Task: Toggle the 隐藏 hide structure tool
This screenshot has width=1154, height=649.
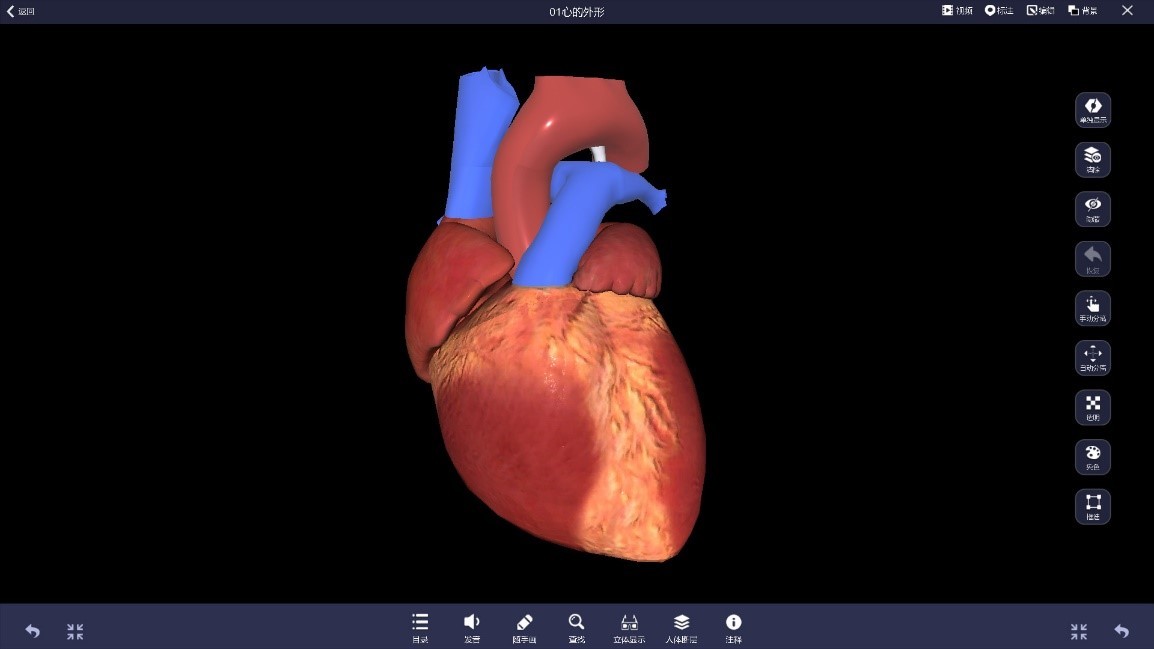Action: pos(1093,209)
